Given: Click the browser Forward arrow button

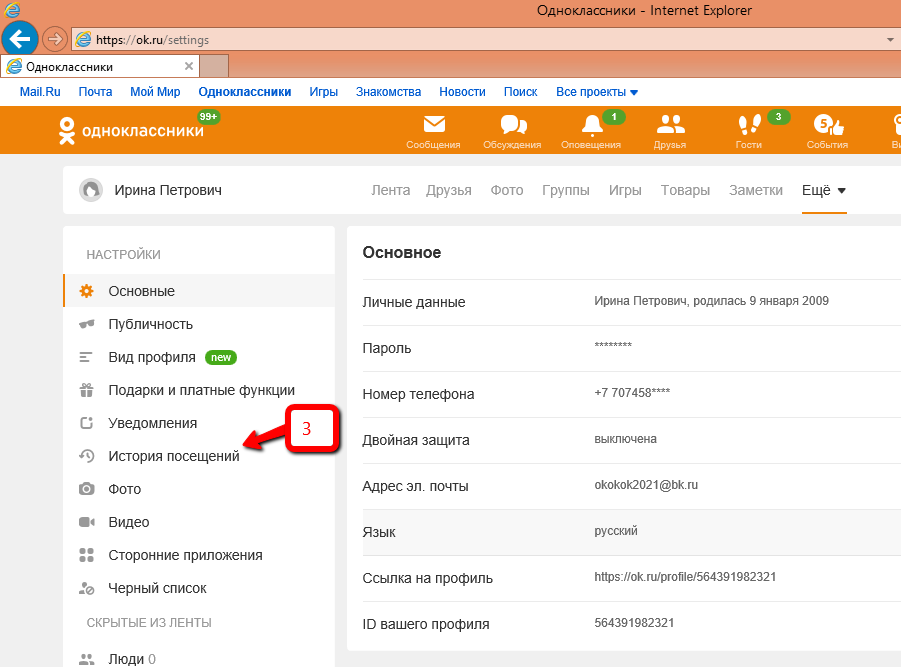Looking at the screenshot, I should click(55, 39).
